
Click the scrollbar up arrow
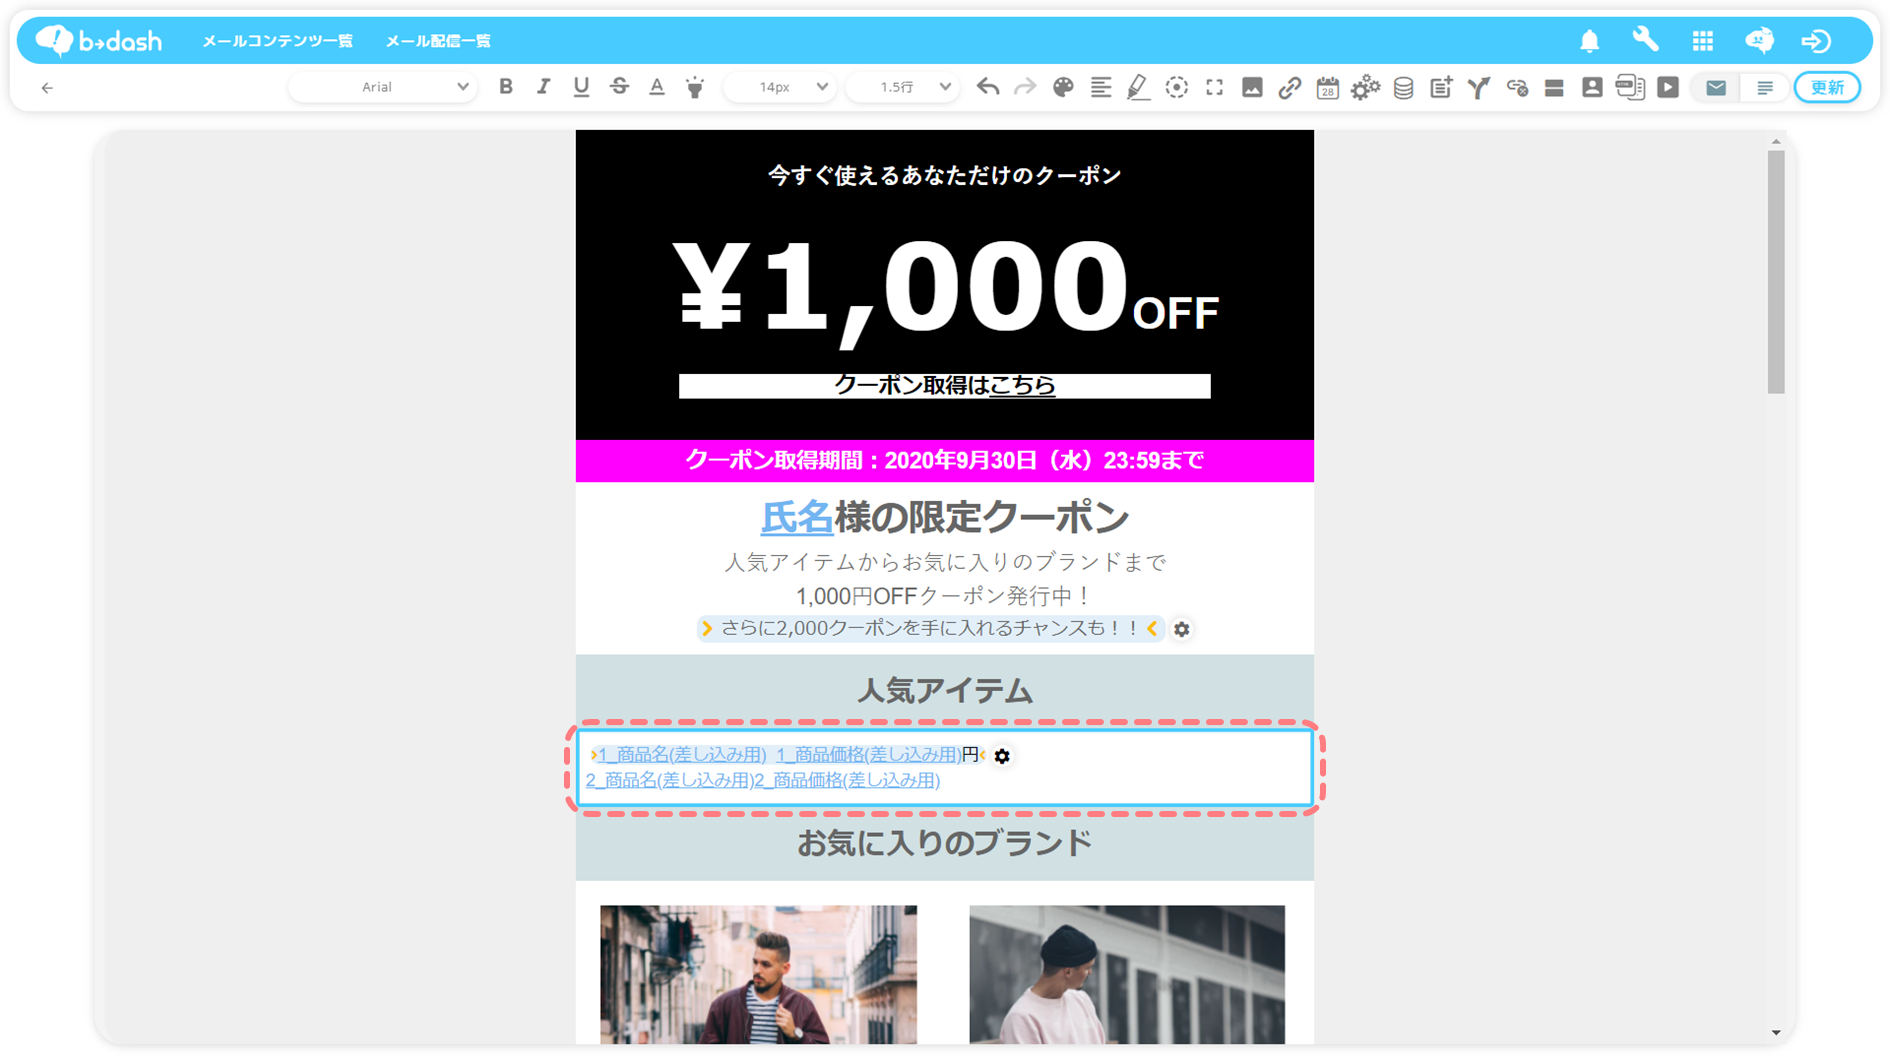(x=1776, y=141)
